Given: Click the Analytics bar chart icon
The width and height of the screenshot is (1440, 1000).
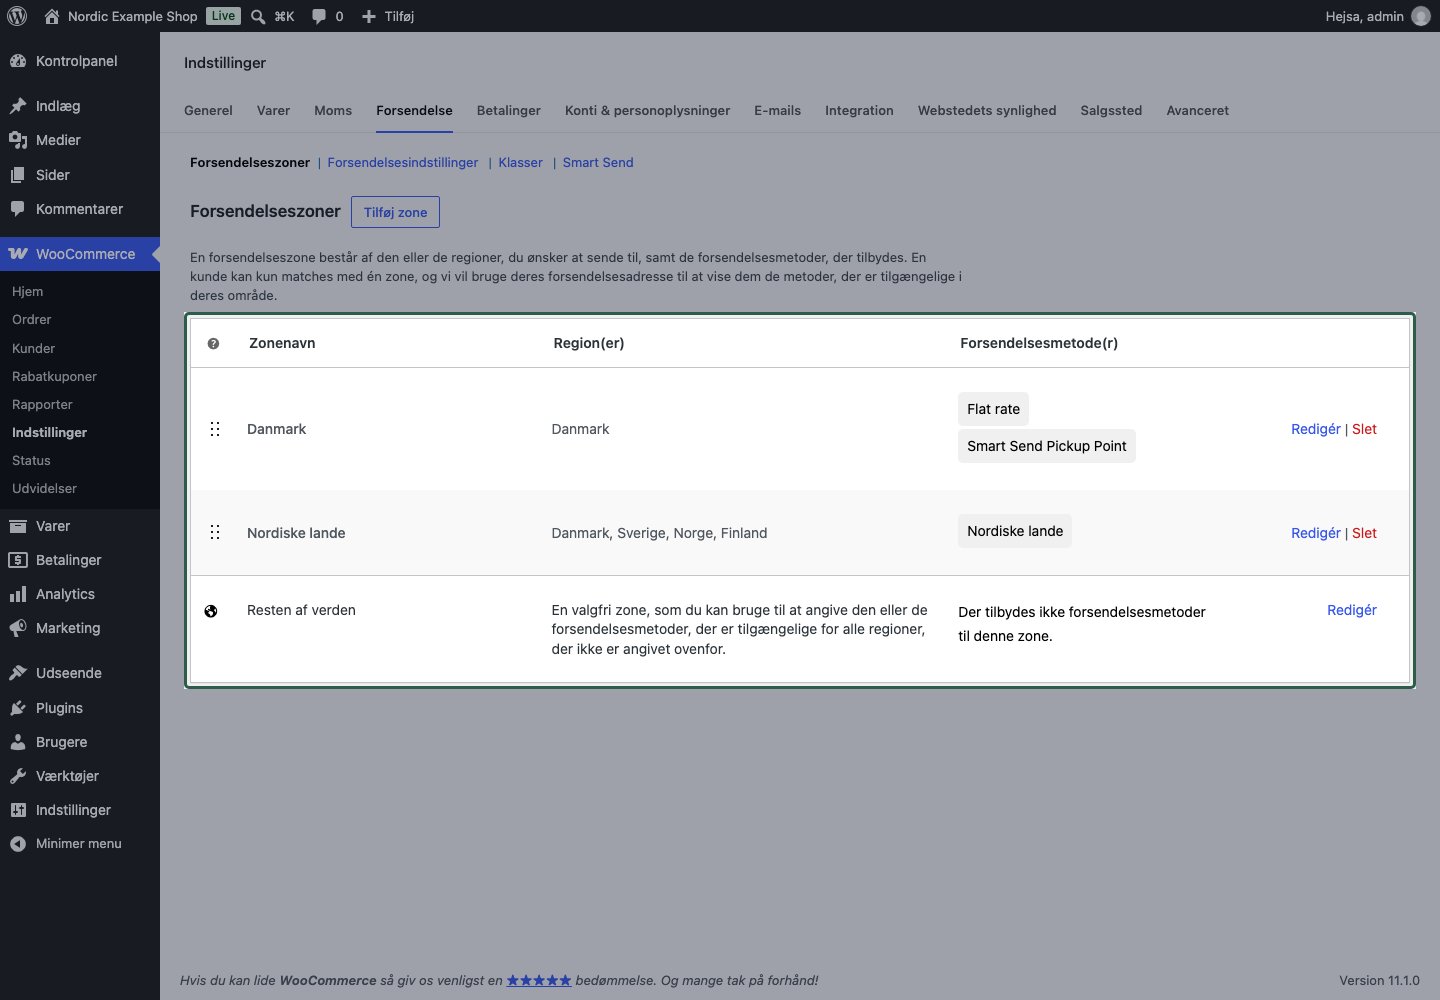Looking at the screenshot, I should (x=18, y=594).
